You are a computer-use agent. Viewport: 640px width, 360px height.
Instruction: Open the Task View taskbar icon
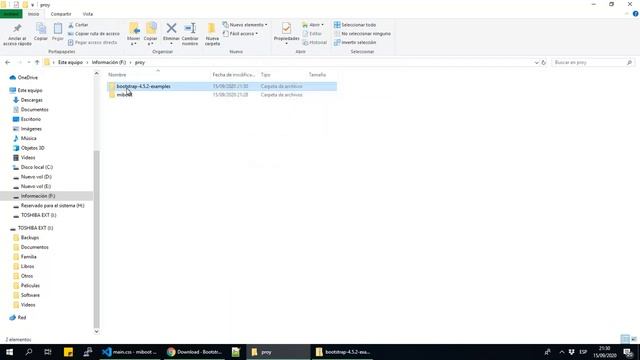point(48,352)
